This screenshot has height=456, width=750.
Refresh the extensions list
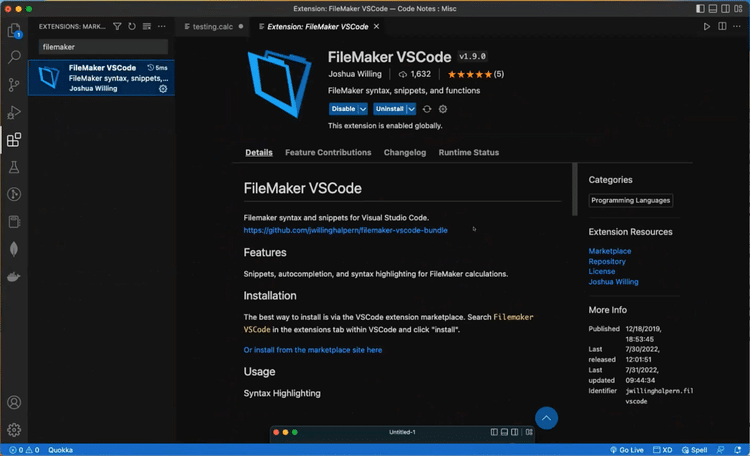click(x=132, y=26)
